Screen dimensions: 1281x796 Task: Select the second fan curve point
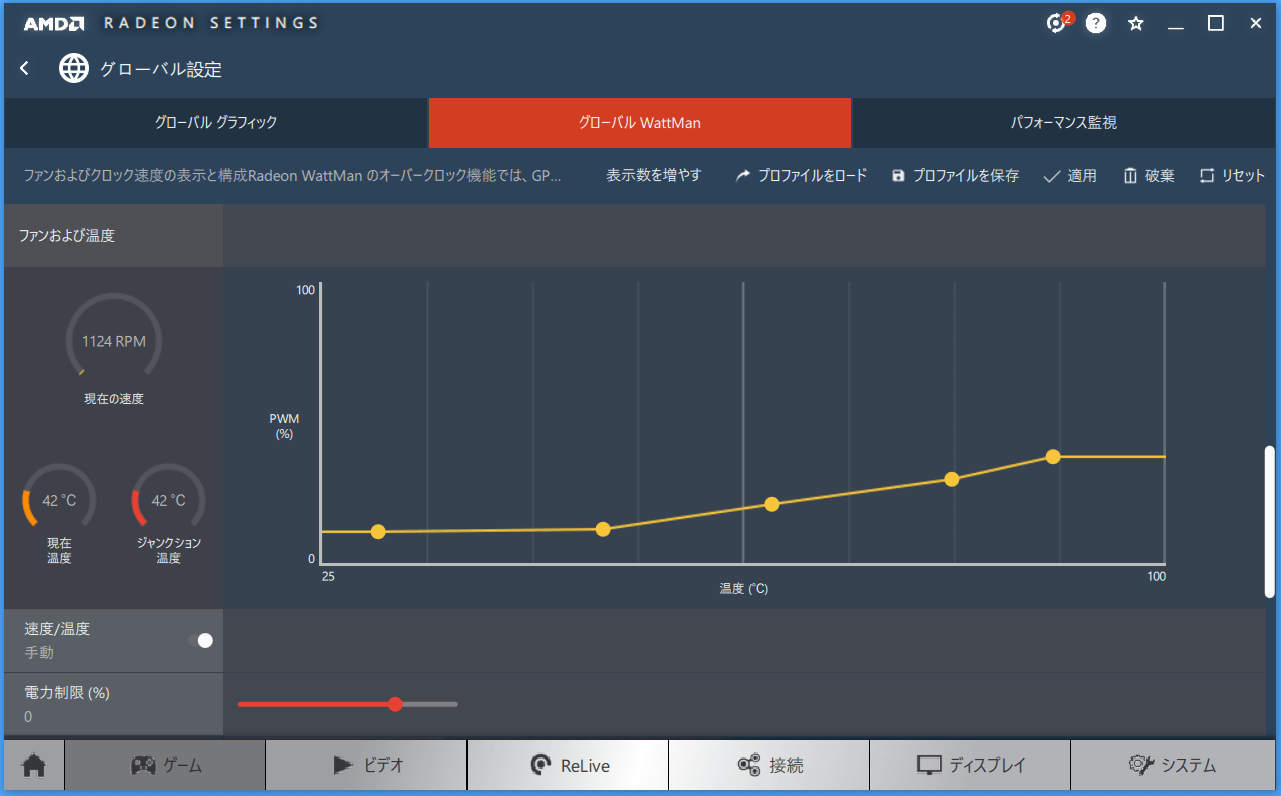[x=603, y=529]
